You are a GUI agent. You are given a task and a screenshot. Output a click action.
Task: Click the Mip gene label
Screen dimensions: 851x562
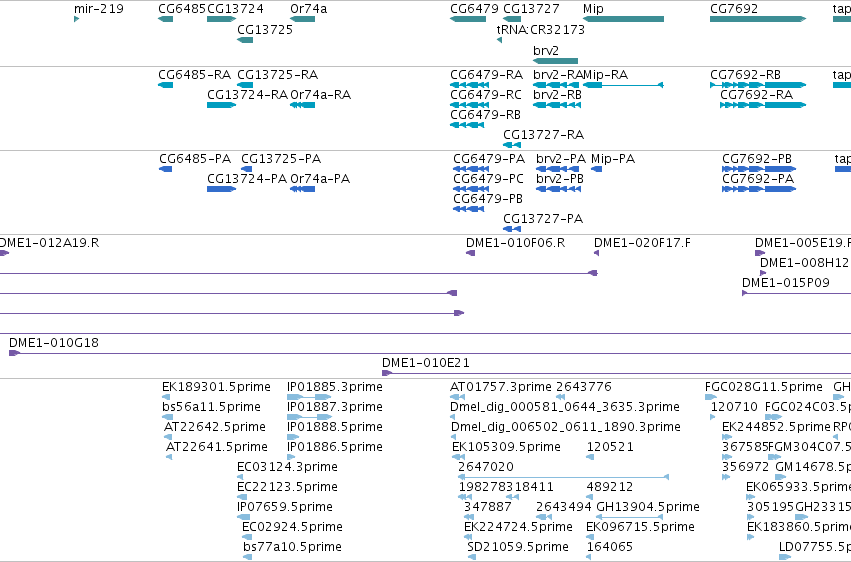point(593,9)
